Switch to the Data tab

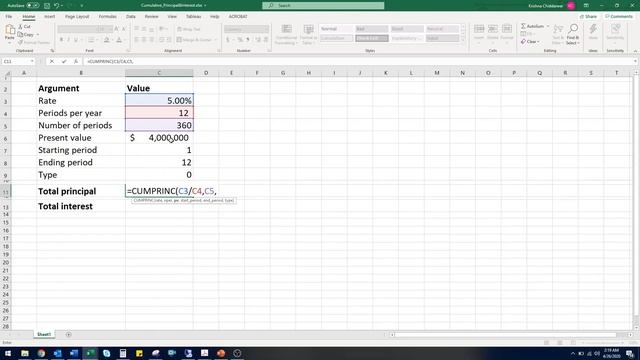(x=131, y=17)
